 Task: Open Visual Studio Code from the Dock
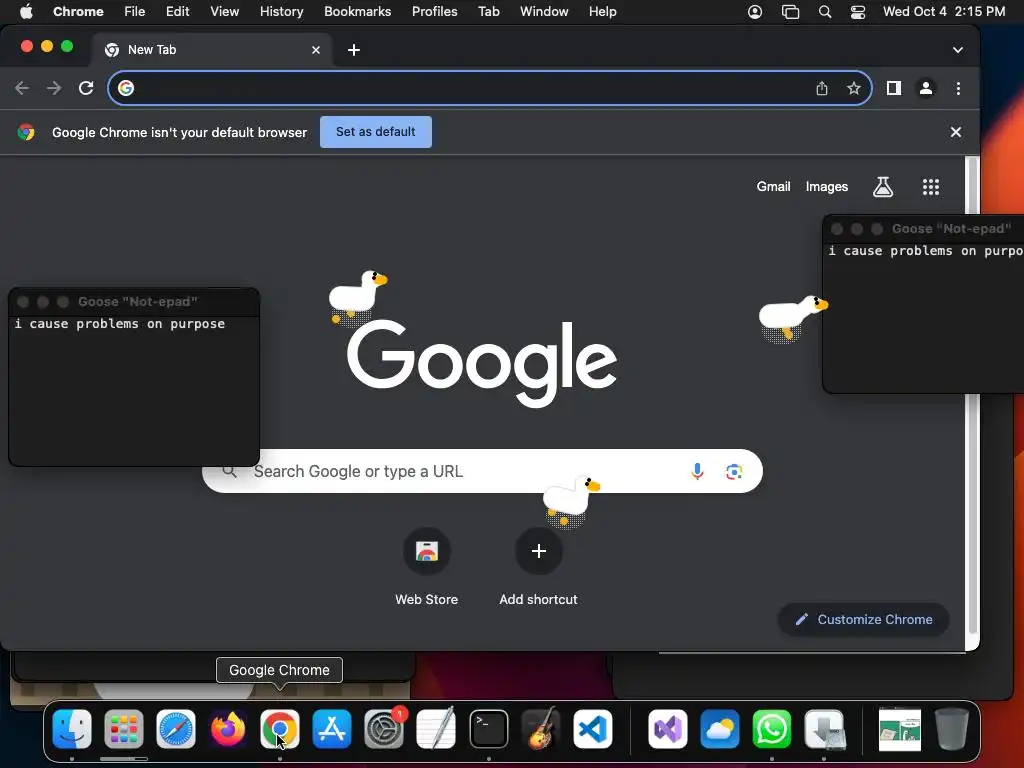tap(593, 729)
